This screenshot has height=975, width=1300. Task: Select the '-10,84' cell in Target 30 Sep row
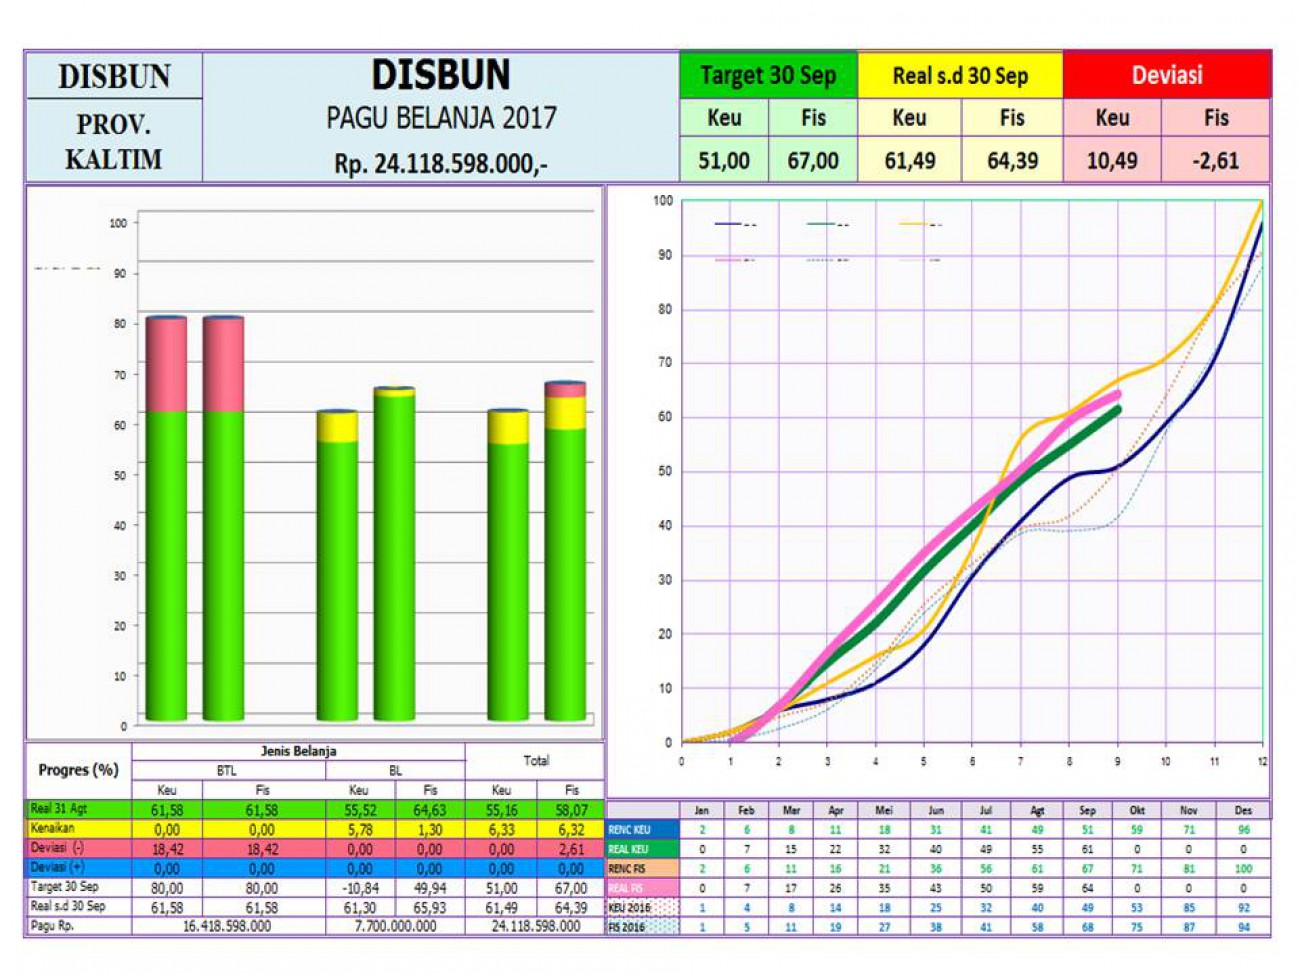pos(360,888)
